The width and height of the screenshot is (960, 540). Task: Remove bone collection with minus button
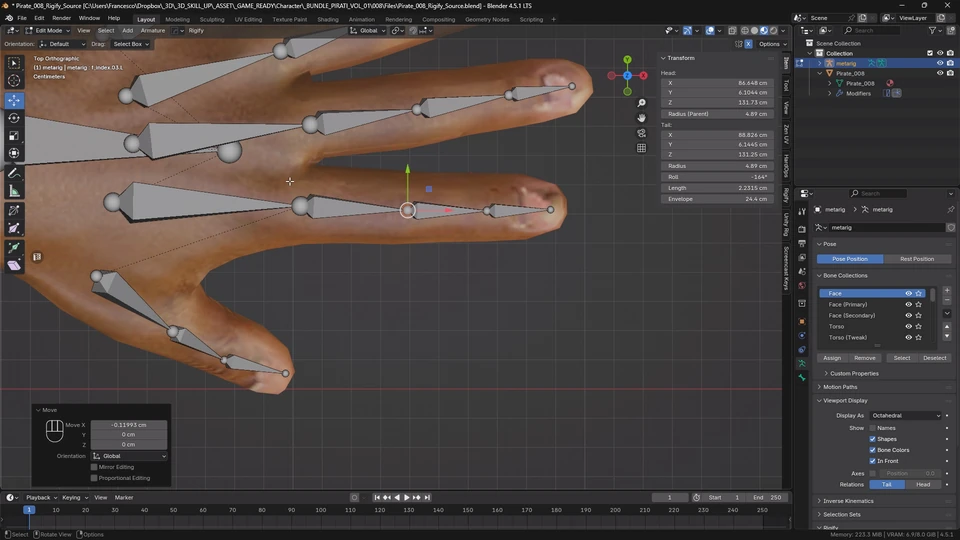(x=947, y=301)
